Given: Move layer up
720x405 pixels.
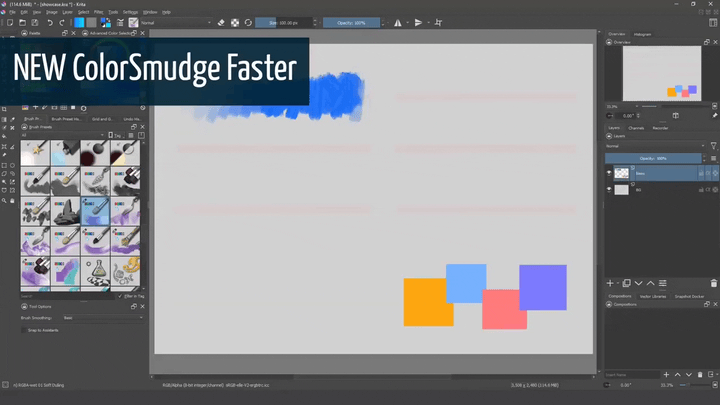Looking at the screenshot, I should pyautogui.click(x=650, y=283).
